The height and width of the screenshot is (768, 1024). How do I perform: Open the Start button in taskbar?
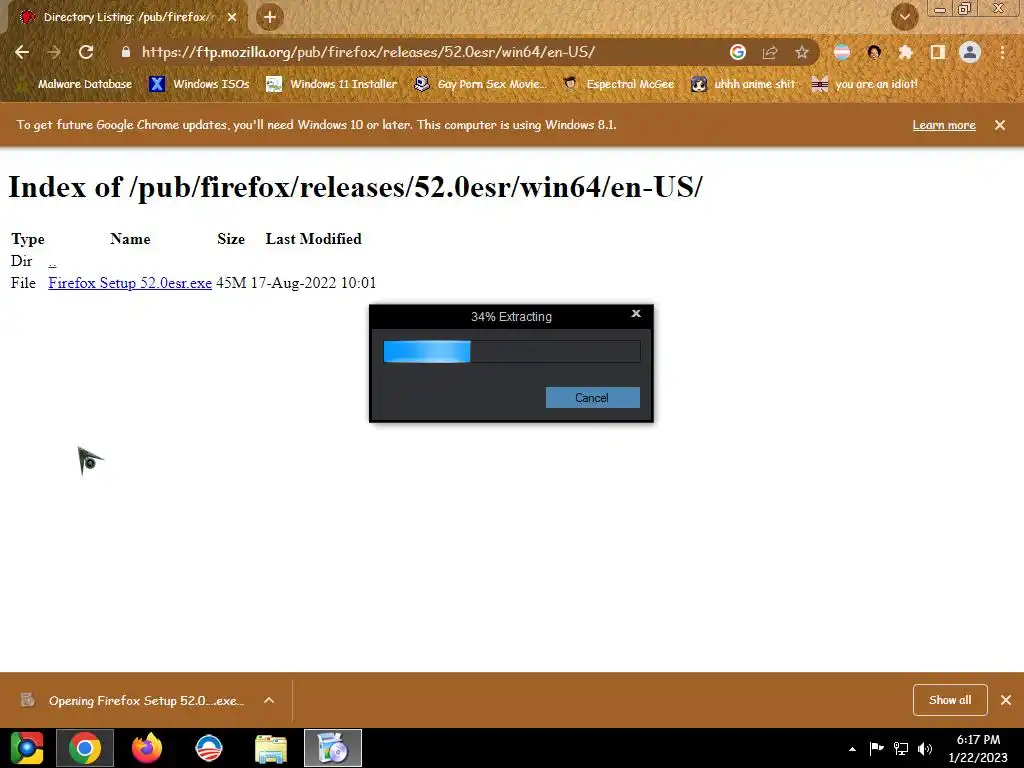27,748
